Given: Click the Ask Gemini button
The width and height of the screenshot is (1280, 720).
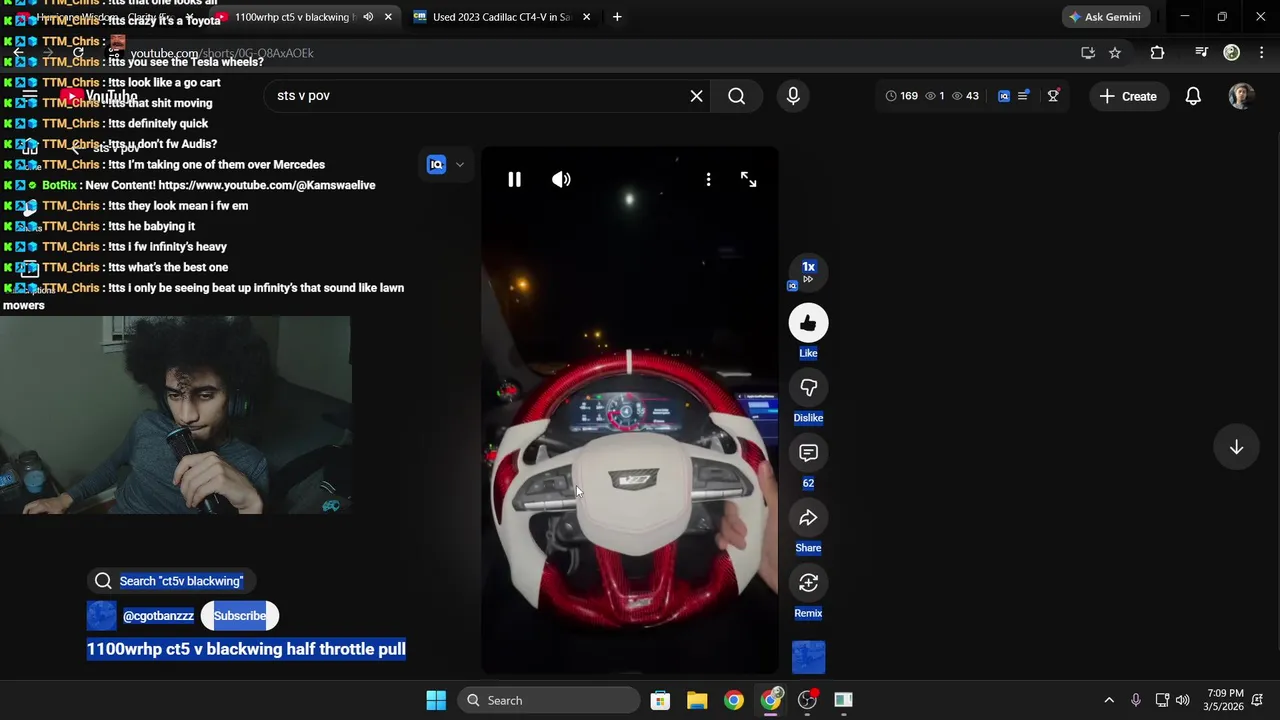Looking at the screenshot, I should point(1105,17).
